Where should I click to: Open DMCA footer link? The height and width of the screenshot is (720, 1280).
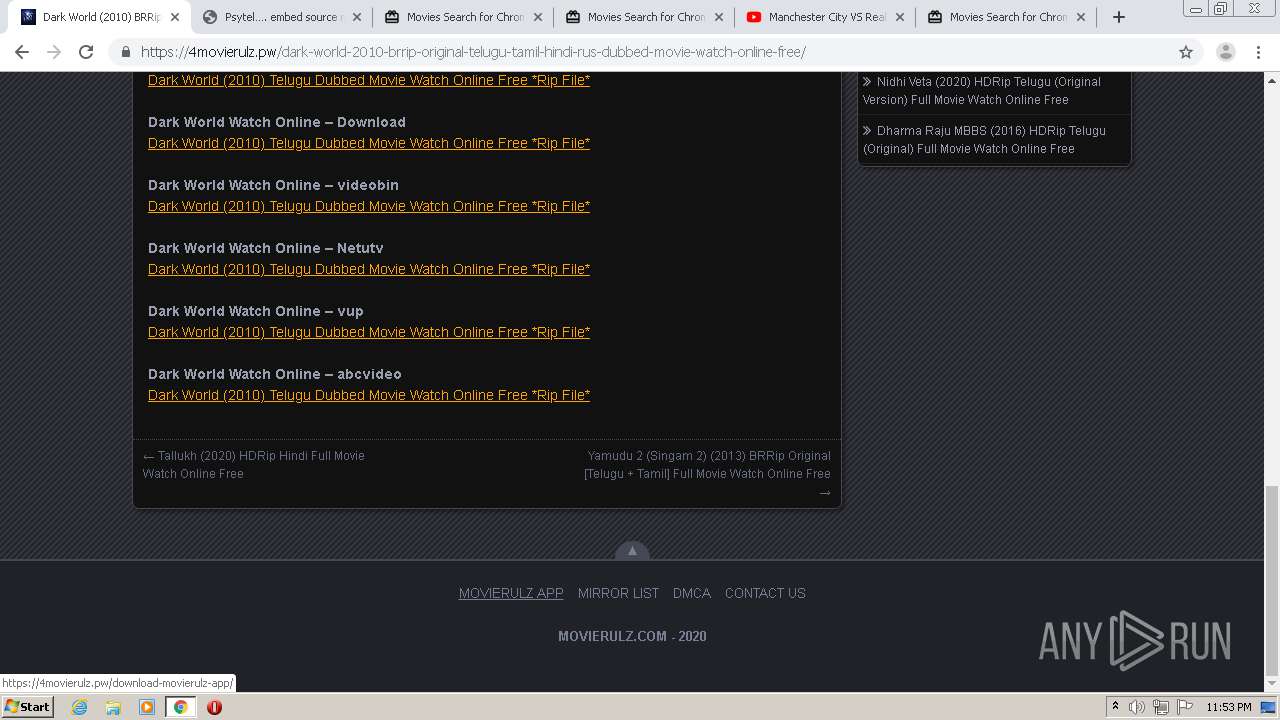692,593
